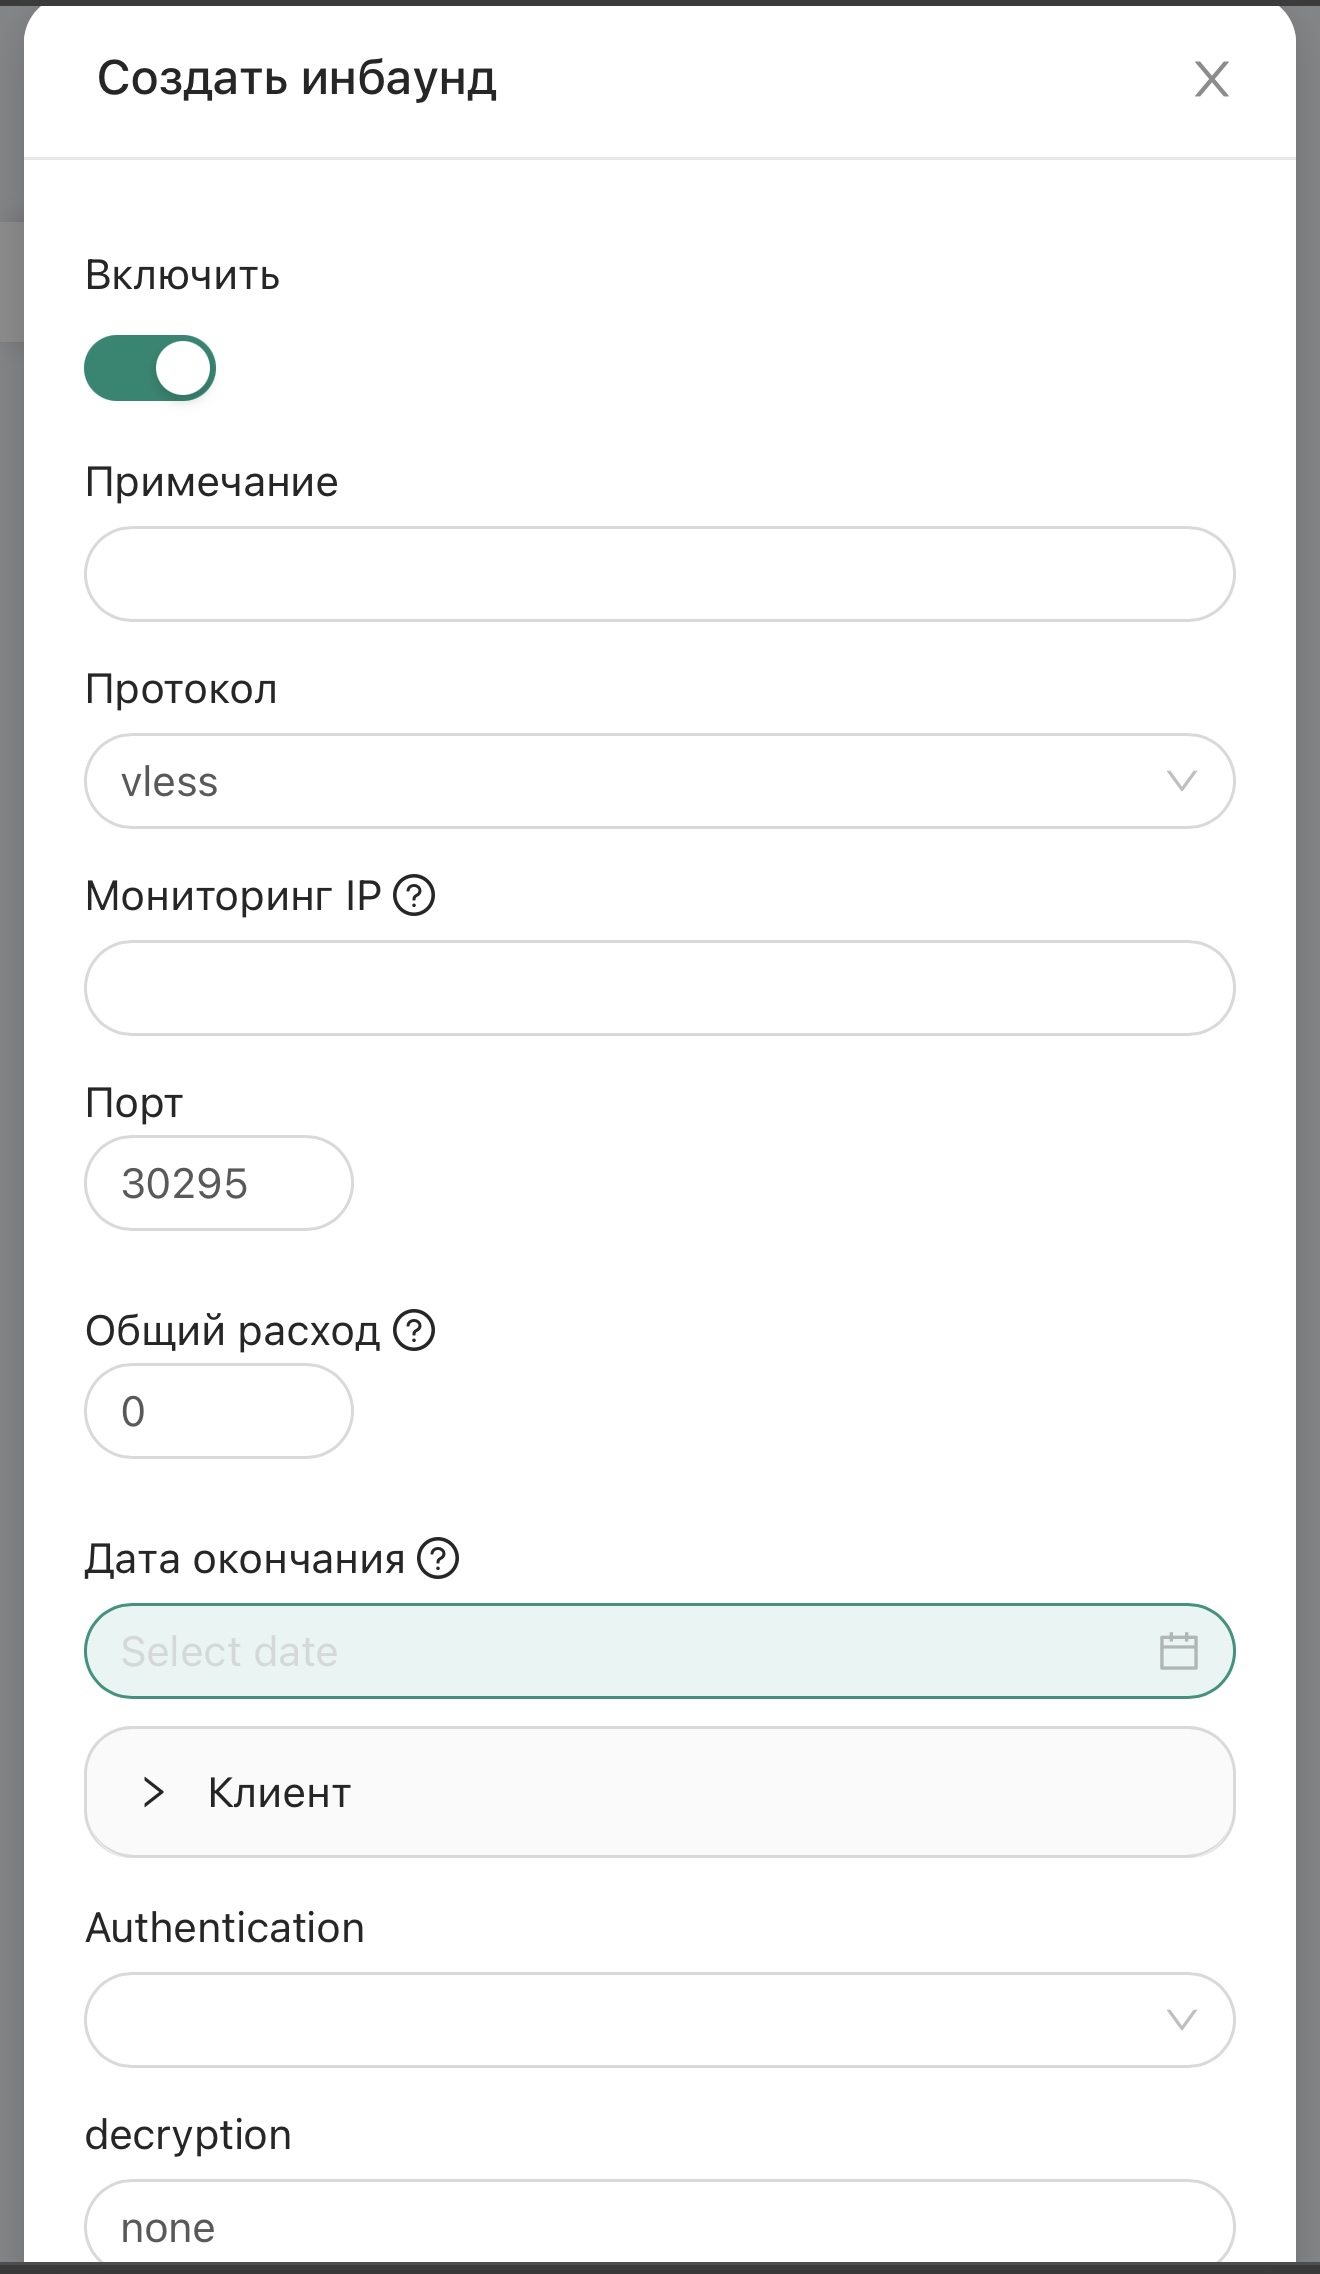Click the question mark beside Дата окончания
This screenshot has height=2274, width=1320.
tap(438, 1558)
